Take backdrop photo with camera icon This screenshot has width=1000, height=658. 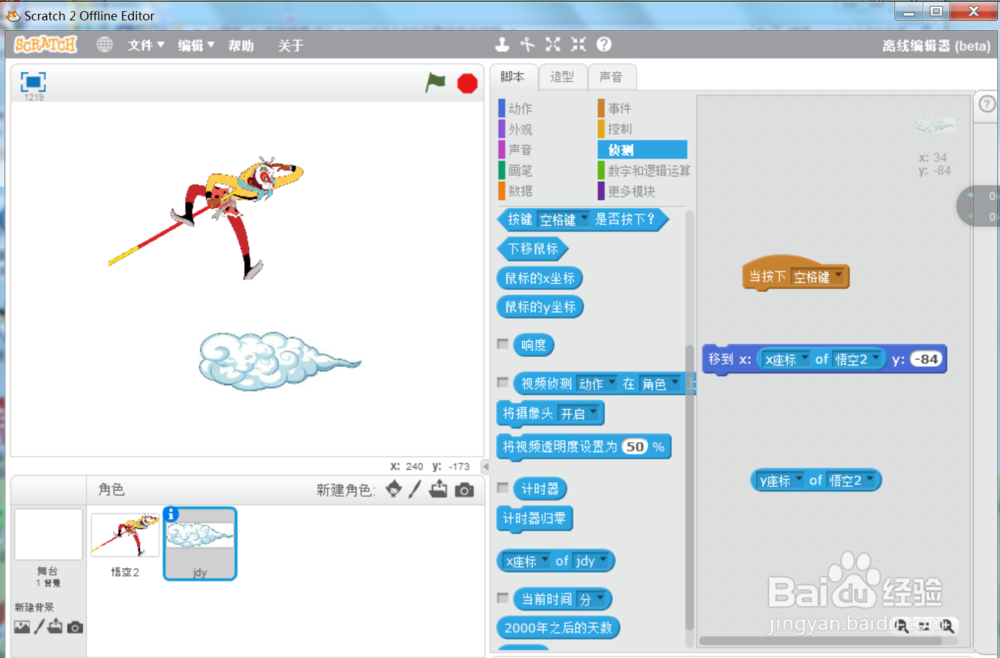click(75, 627)
